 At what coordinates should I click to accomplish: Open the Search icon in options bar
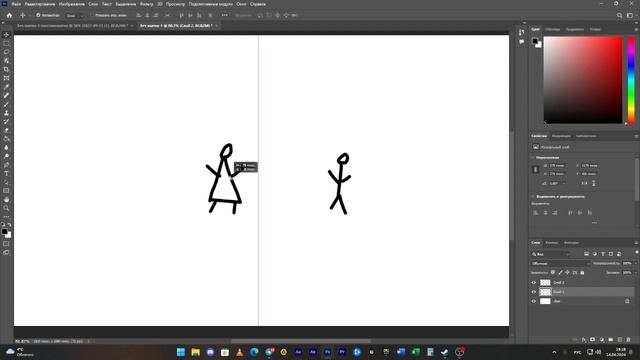(x=620, y=16)
